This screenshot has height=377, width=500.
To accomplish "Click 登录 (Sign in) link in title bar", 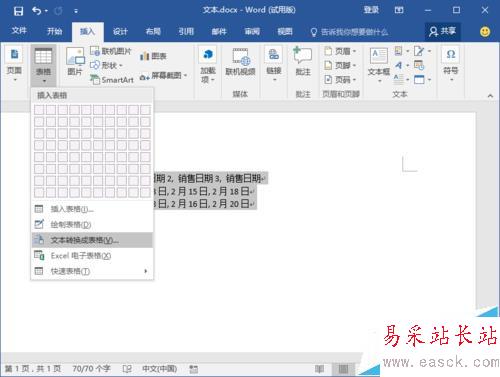I will click(371, 10).
